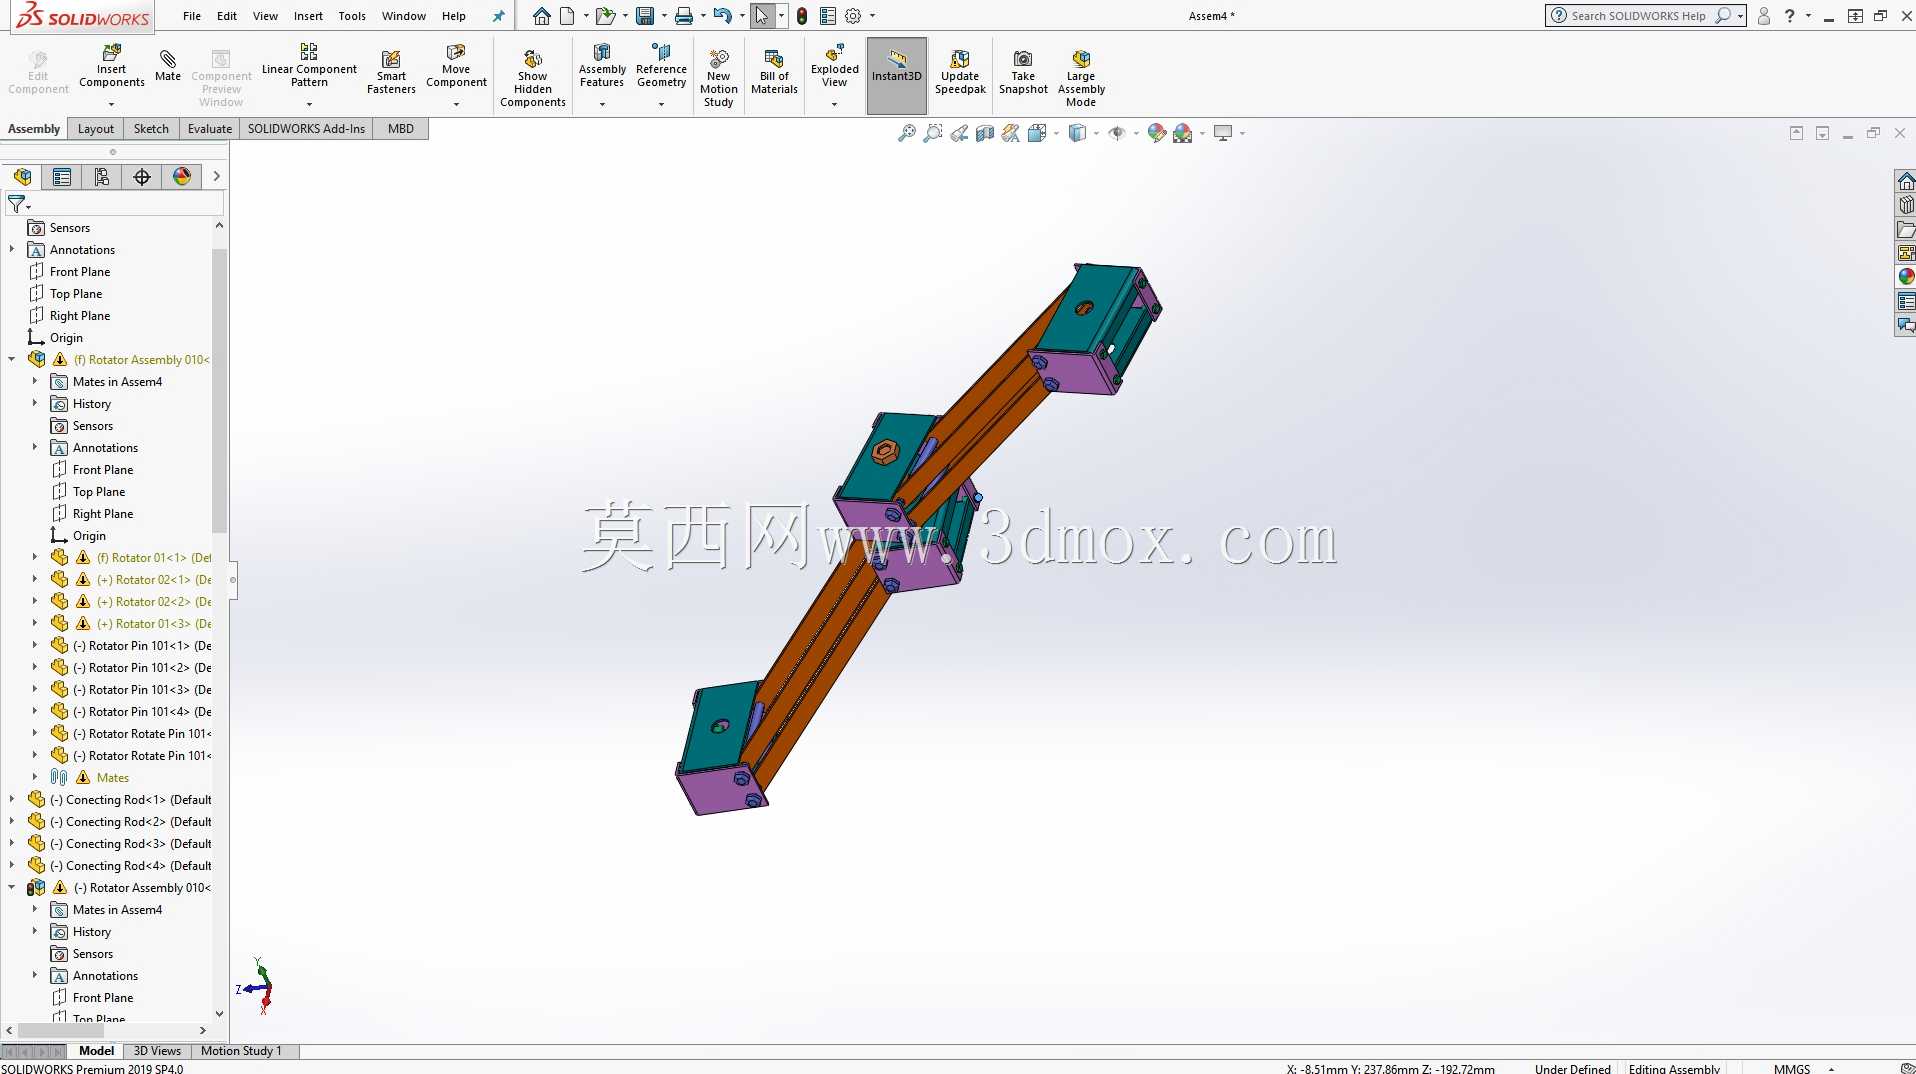
Task: Select the Move Component tool
Action: 456,66
